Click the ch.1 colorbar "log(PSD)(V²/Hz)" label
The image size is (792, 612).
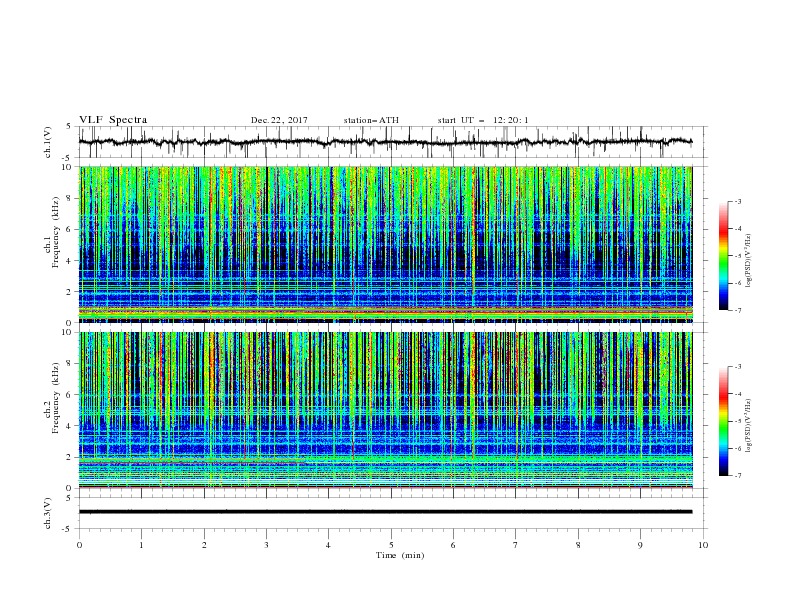coord(749,261)
